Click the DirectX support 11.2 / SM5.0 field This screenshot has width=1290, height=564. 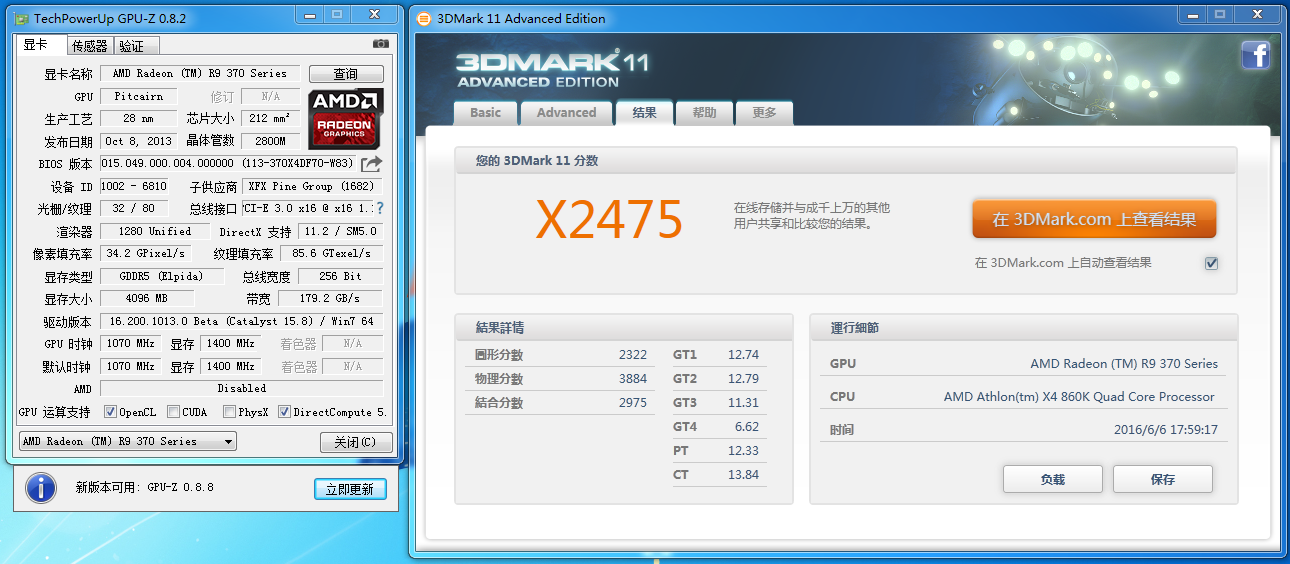pyautogui.click(x=340, y=232)
